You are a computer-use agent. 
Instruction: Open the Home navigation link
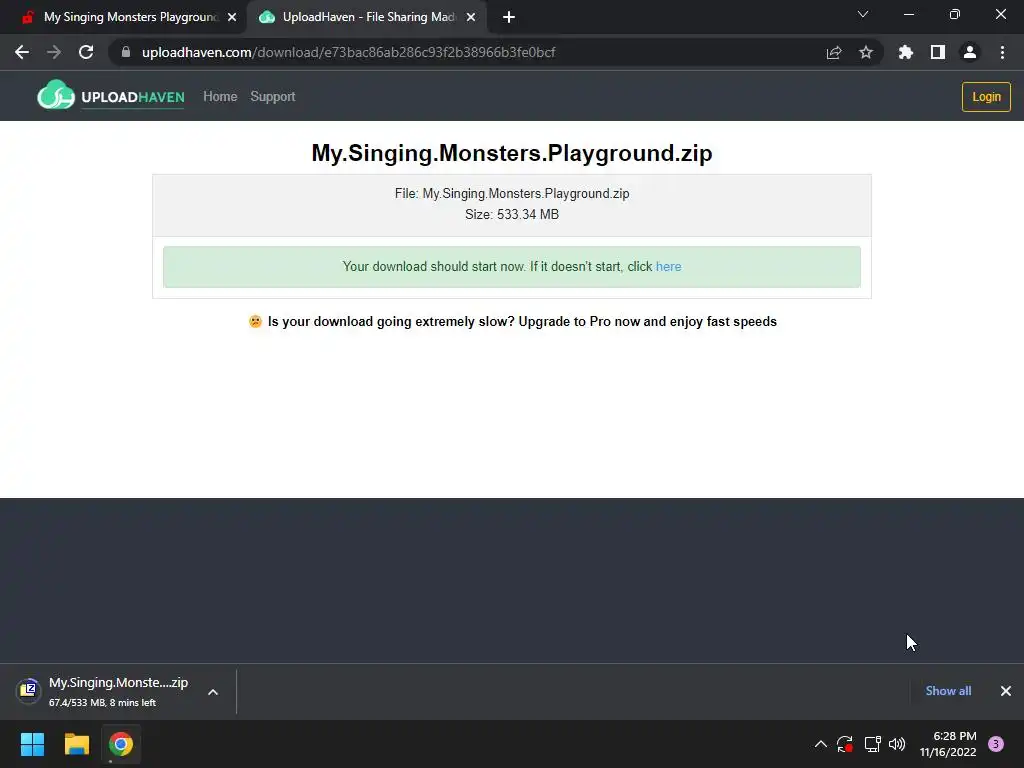(220, 97)
